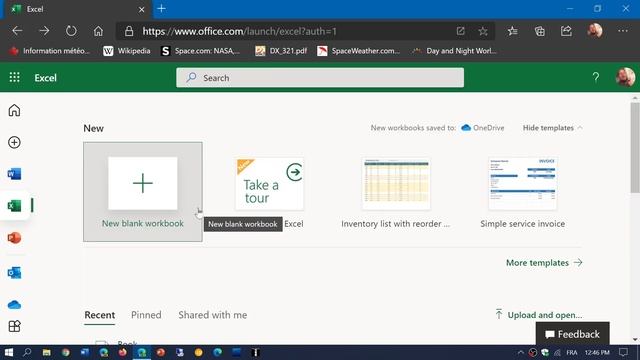Open the Windows notification center

click(623, 352)
